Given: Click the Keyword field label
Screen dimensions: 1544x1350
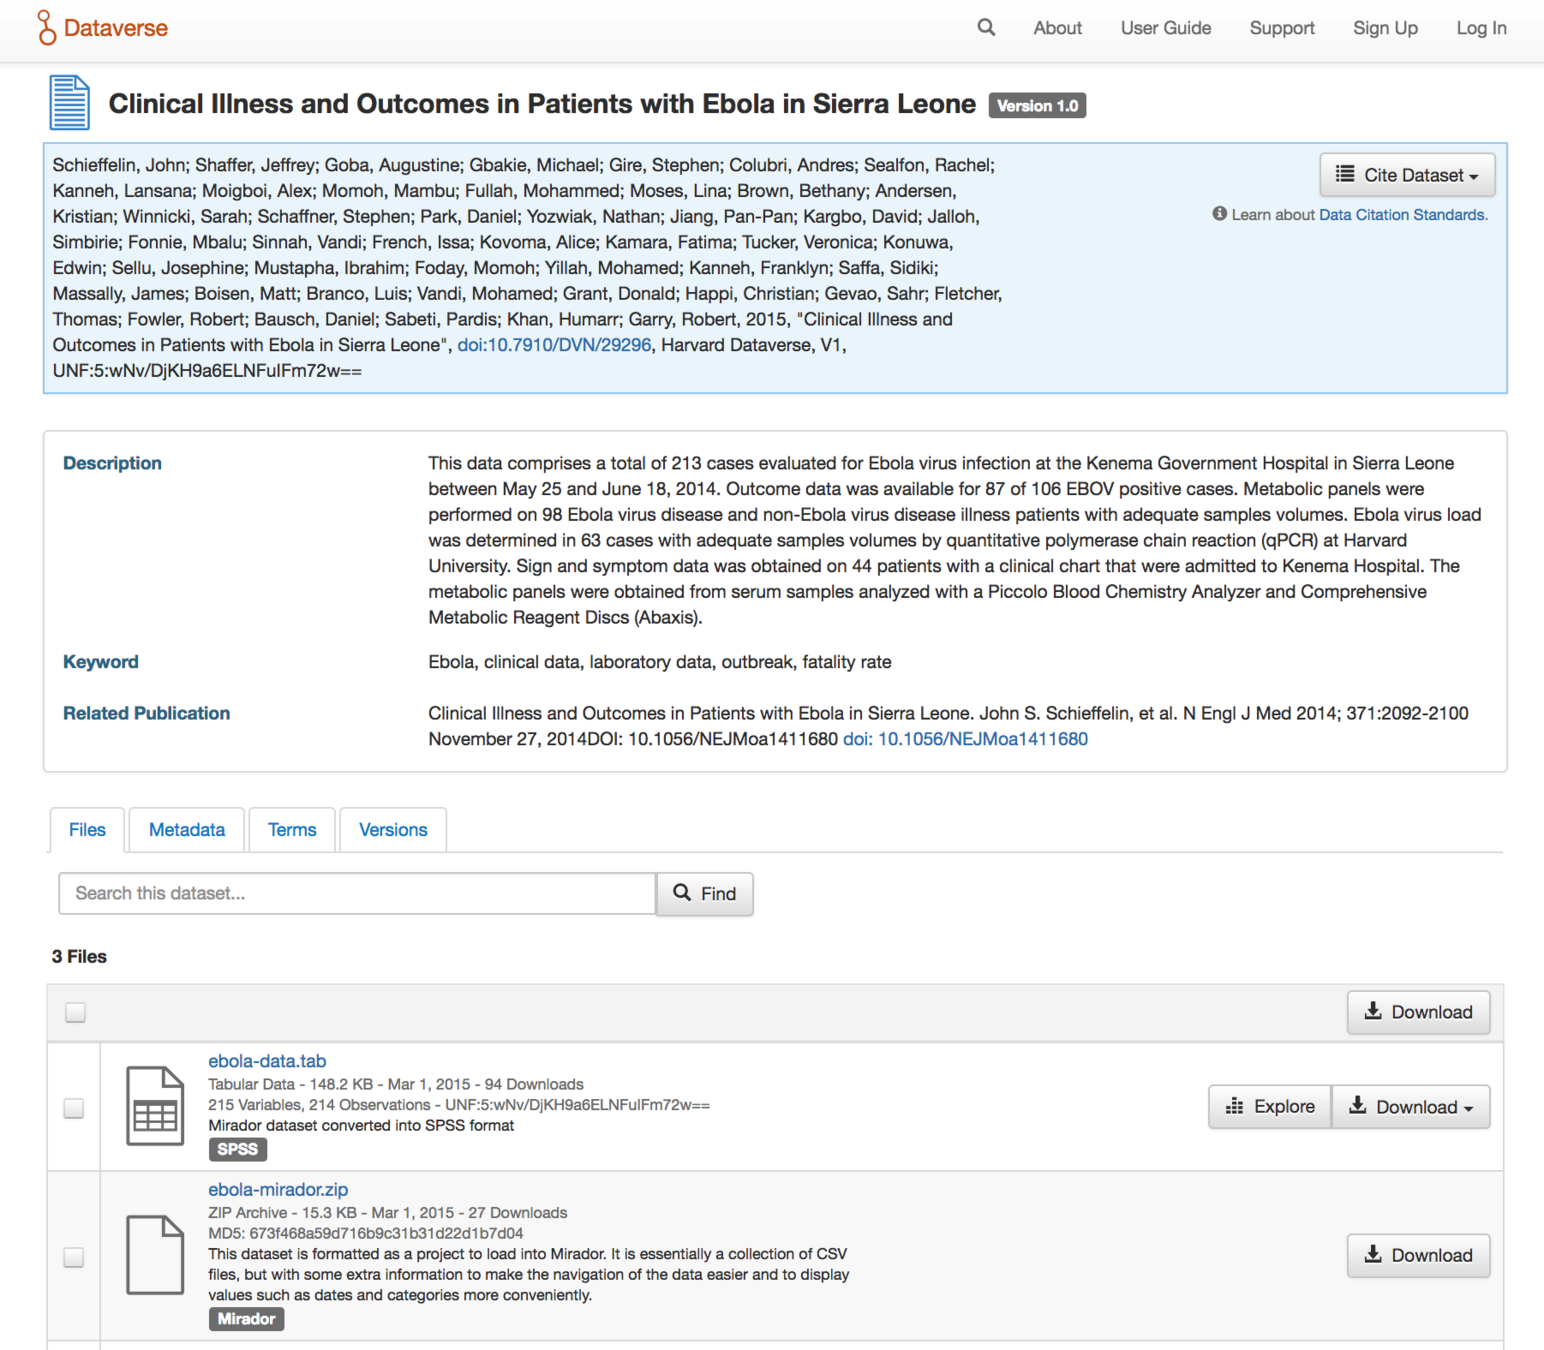Looking at the screenshot, I should [101, 662].
